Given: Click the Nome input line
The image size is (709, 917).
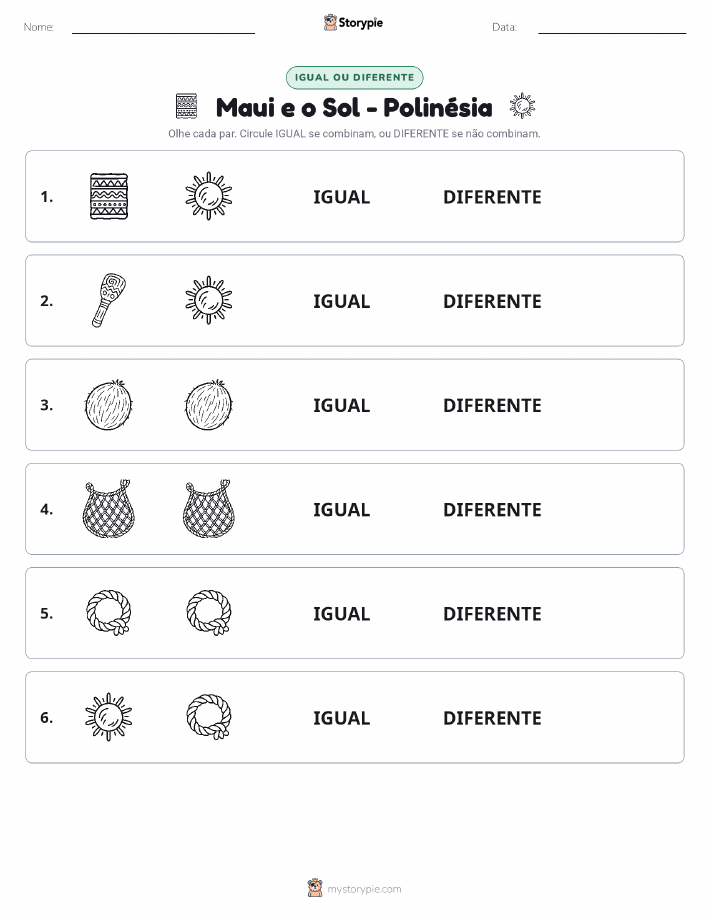Looking at the screenshot, I should [x=163, y=28].
